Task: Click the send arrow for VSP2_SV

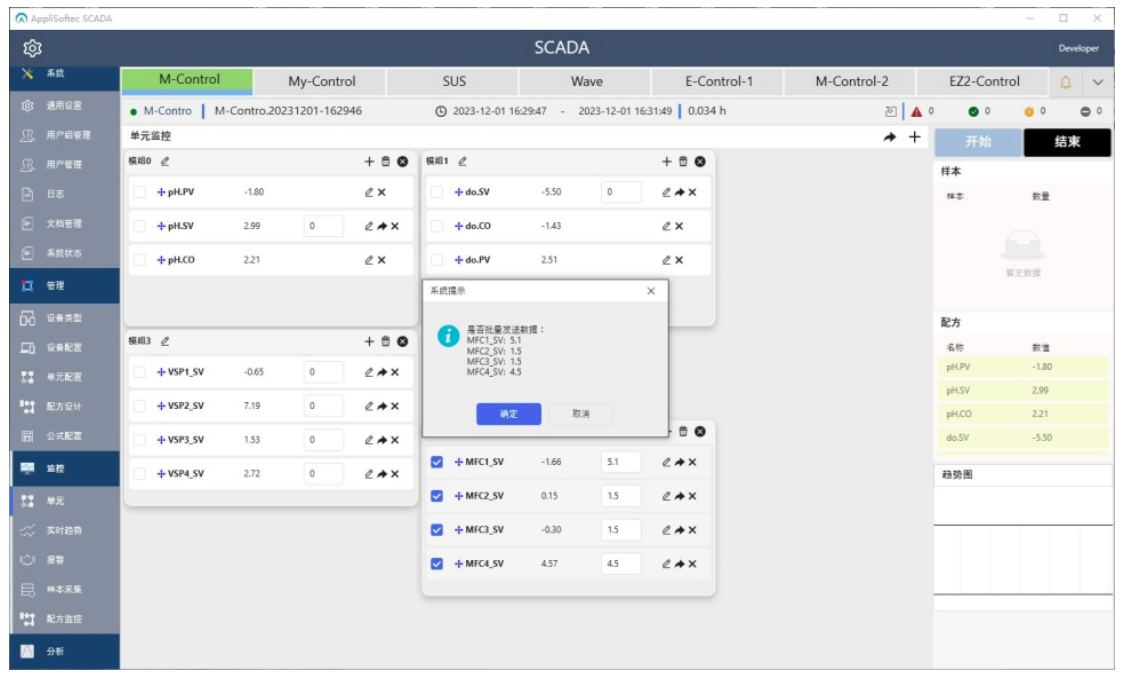Action: tap(382, 406)
